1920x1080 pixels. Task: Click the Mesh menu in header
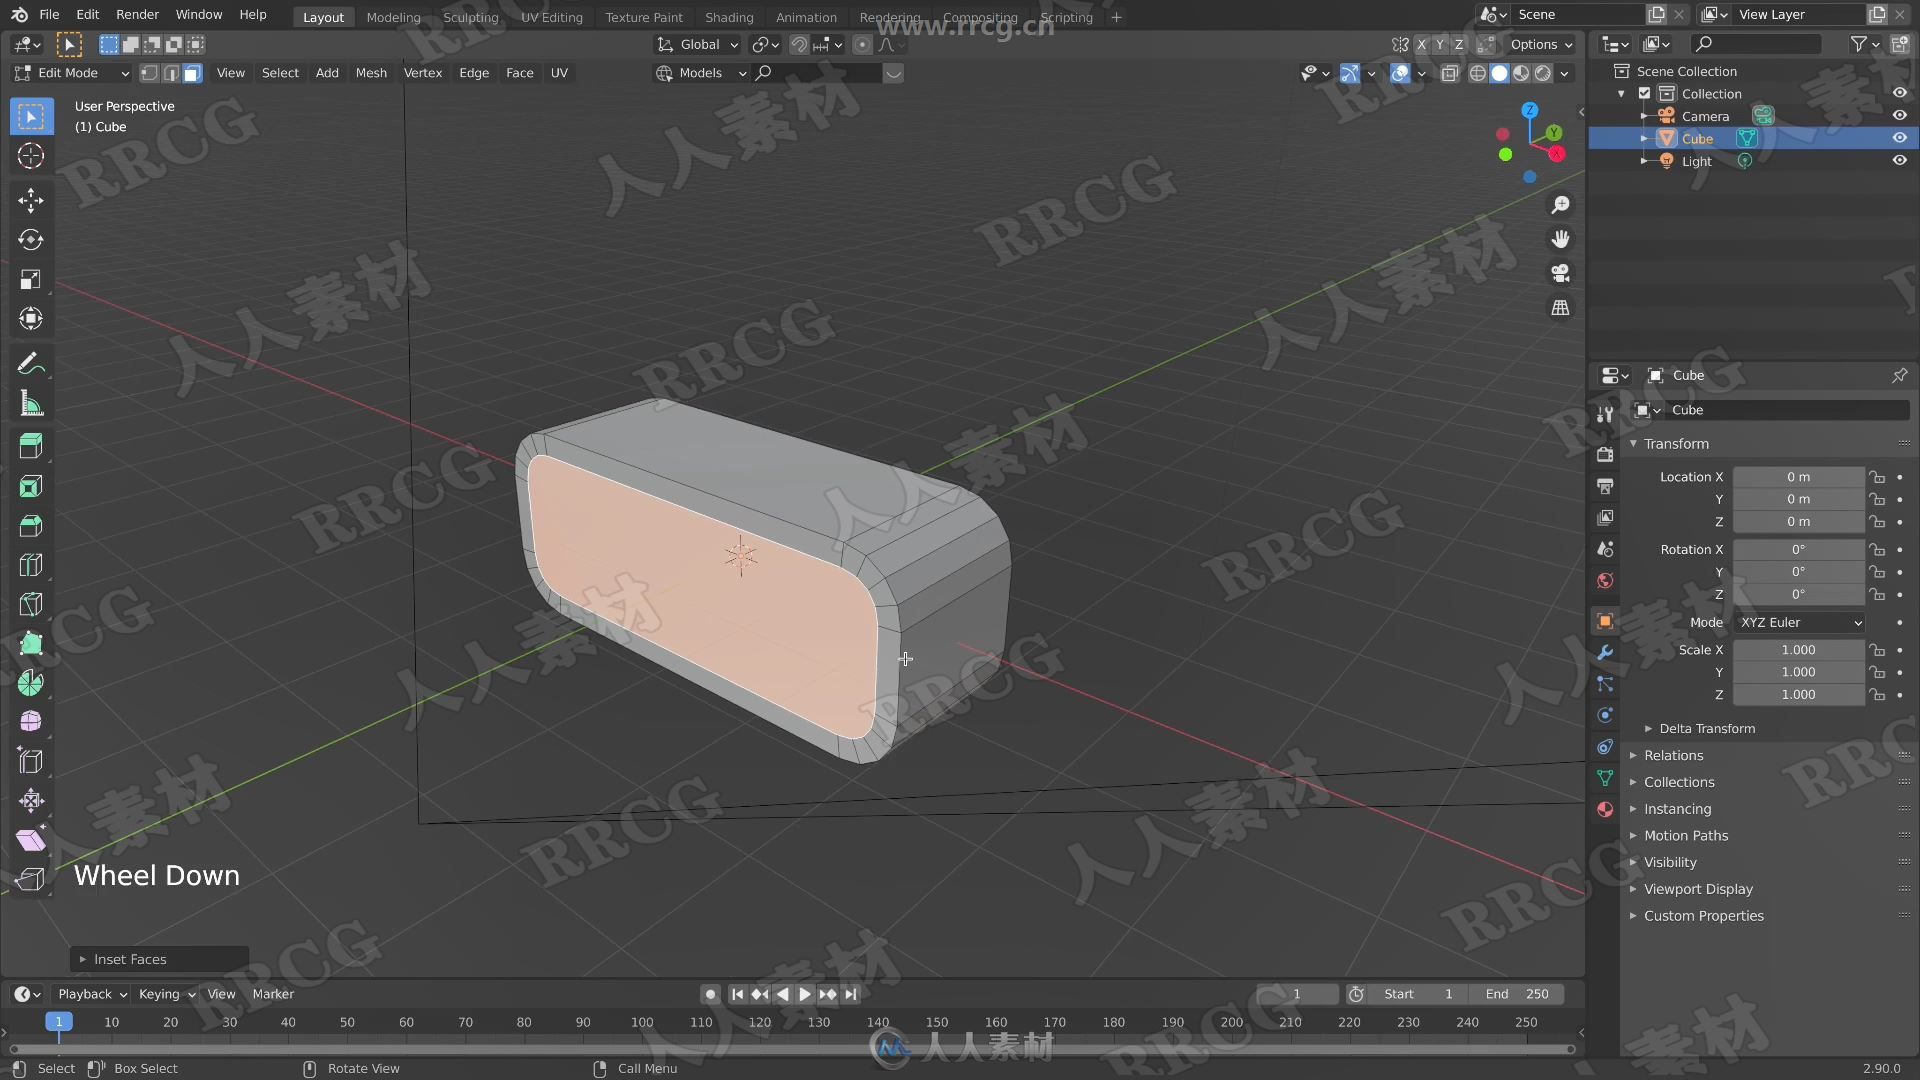(371, 73)
